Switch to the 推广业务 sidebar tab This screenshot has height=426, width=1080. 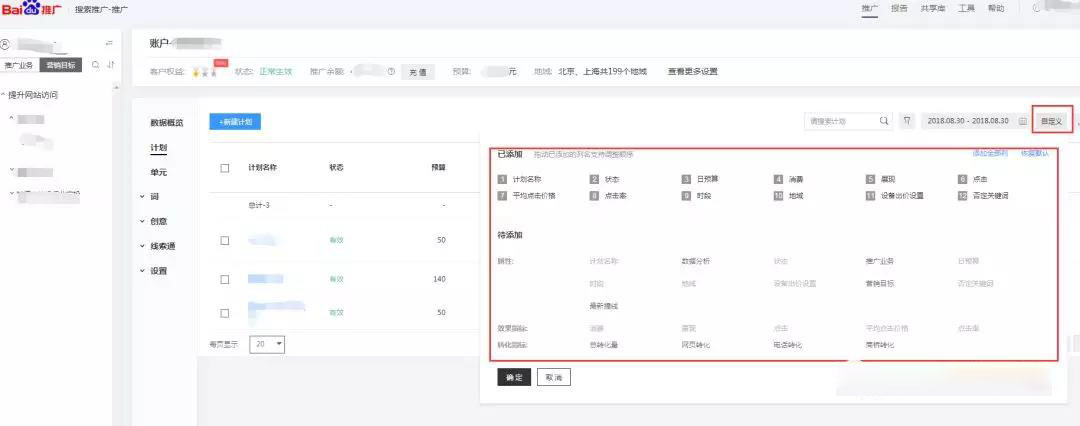pyautogui.click(x=19, y=65)
